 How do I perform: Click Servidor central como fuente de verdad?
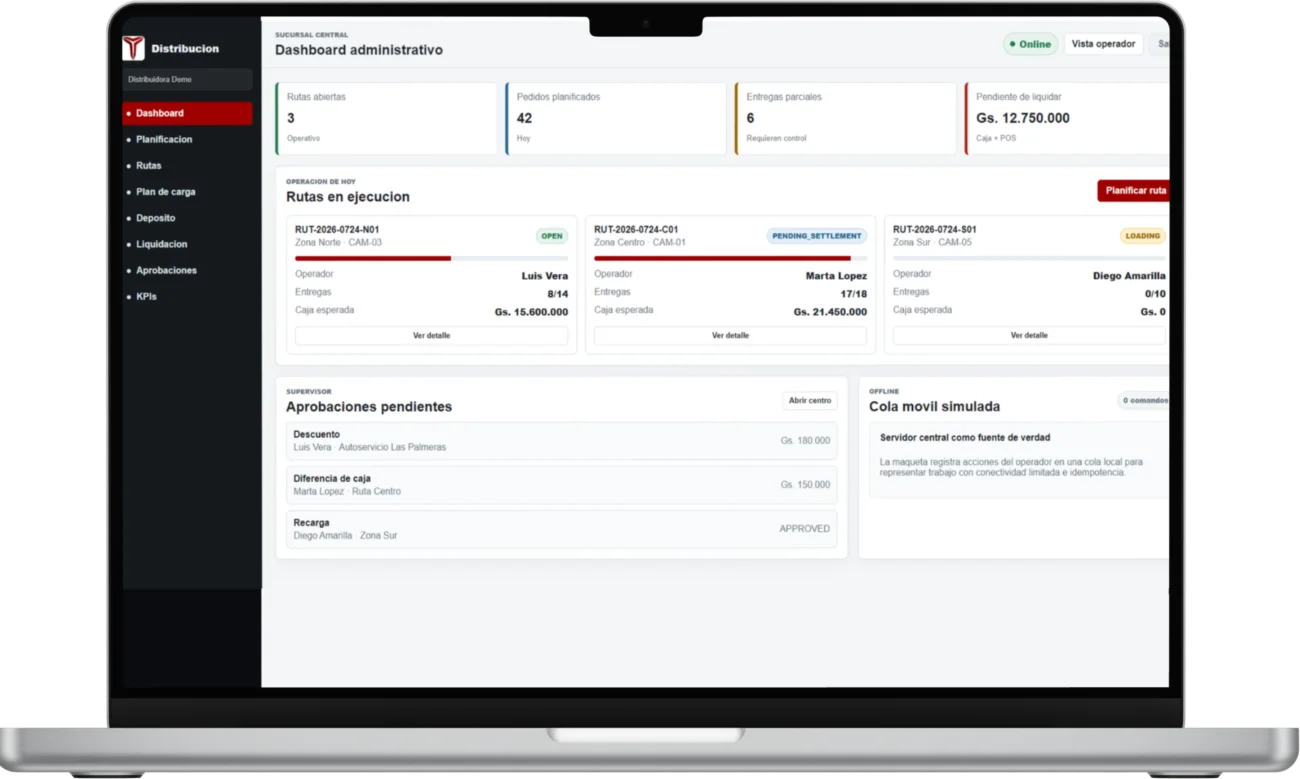click(965, 438)
